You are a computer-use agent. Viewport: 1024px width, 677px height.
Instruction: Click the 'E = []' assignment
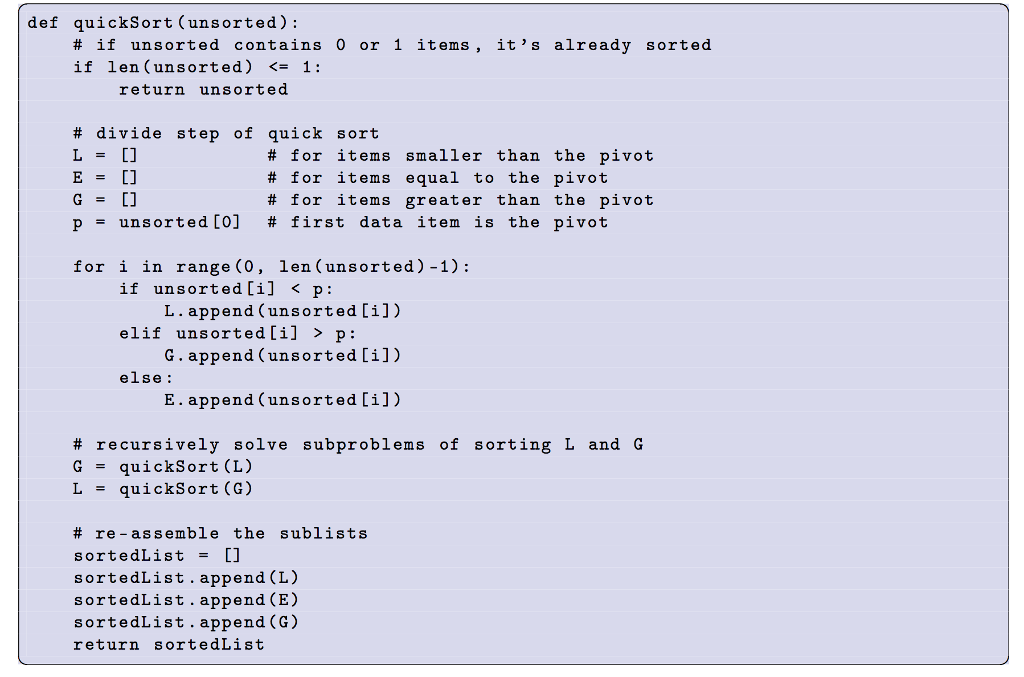click(x=104, y=178)
